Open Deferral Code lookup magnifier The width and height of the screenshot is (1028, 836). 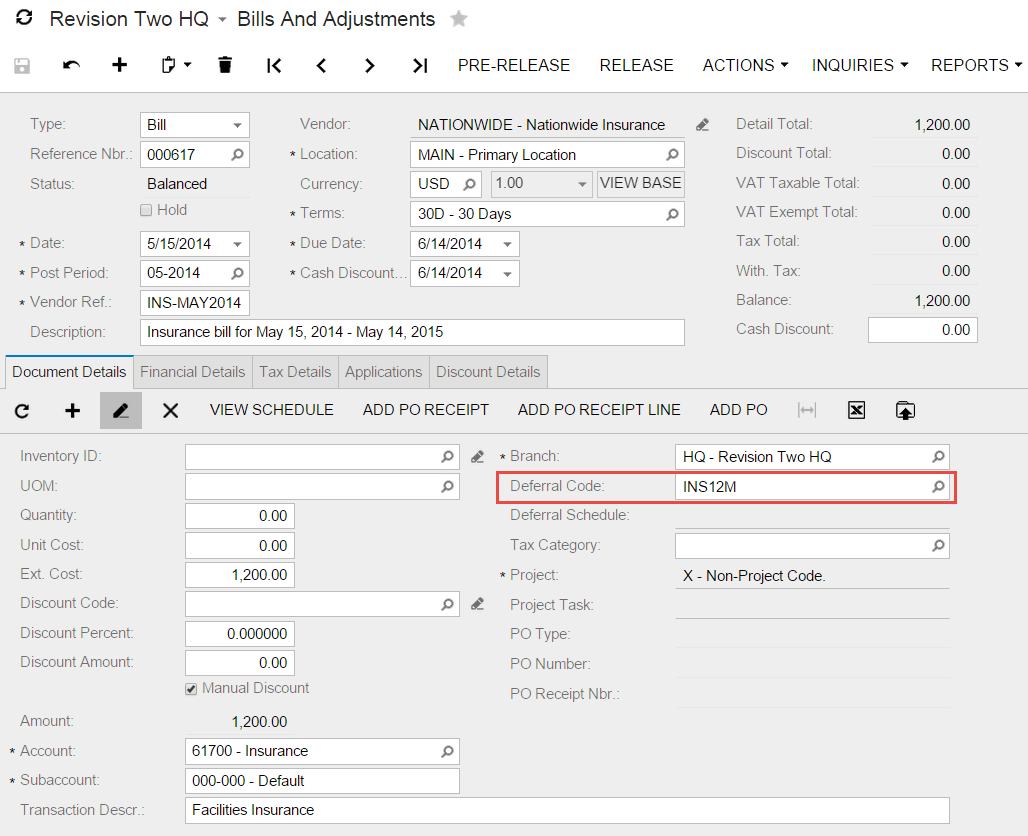tap(938, 487)
